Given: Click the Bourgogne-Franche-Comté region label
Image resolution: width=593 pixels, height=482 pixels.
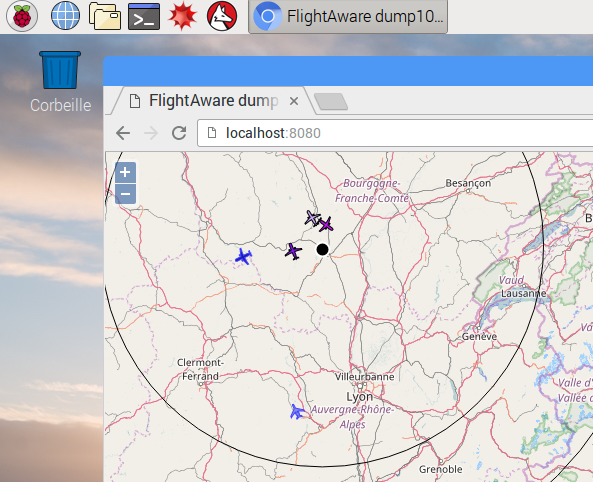Looking at the screenshot, I should pos(372,191).
